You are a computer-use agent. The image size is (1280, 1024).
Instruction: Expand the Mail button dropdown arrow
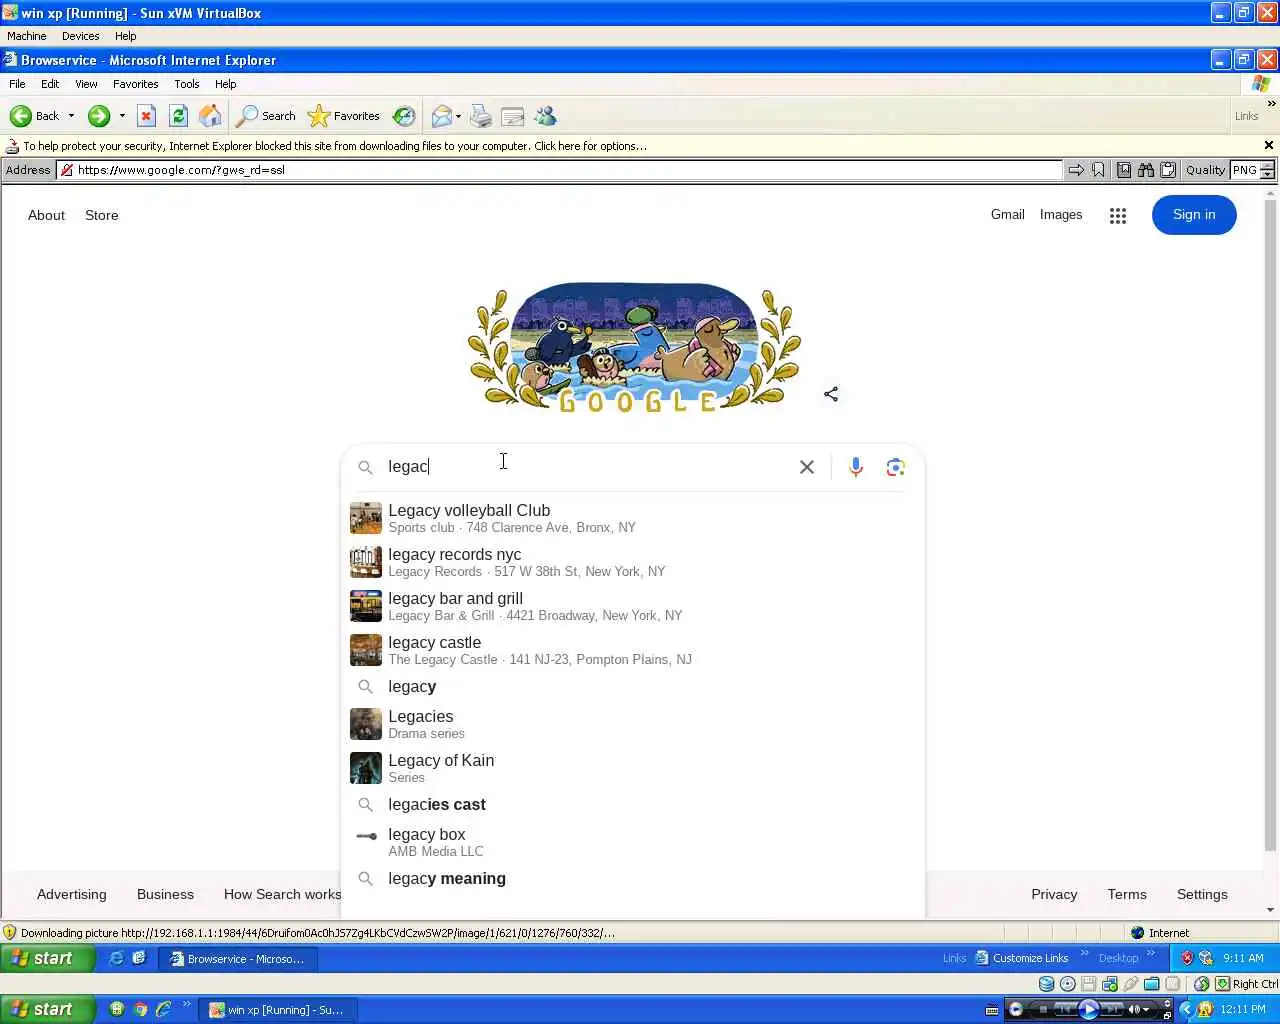(458, 116)
